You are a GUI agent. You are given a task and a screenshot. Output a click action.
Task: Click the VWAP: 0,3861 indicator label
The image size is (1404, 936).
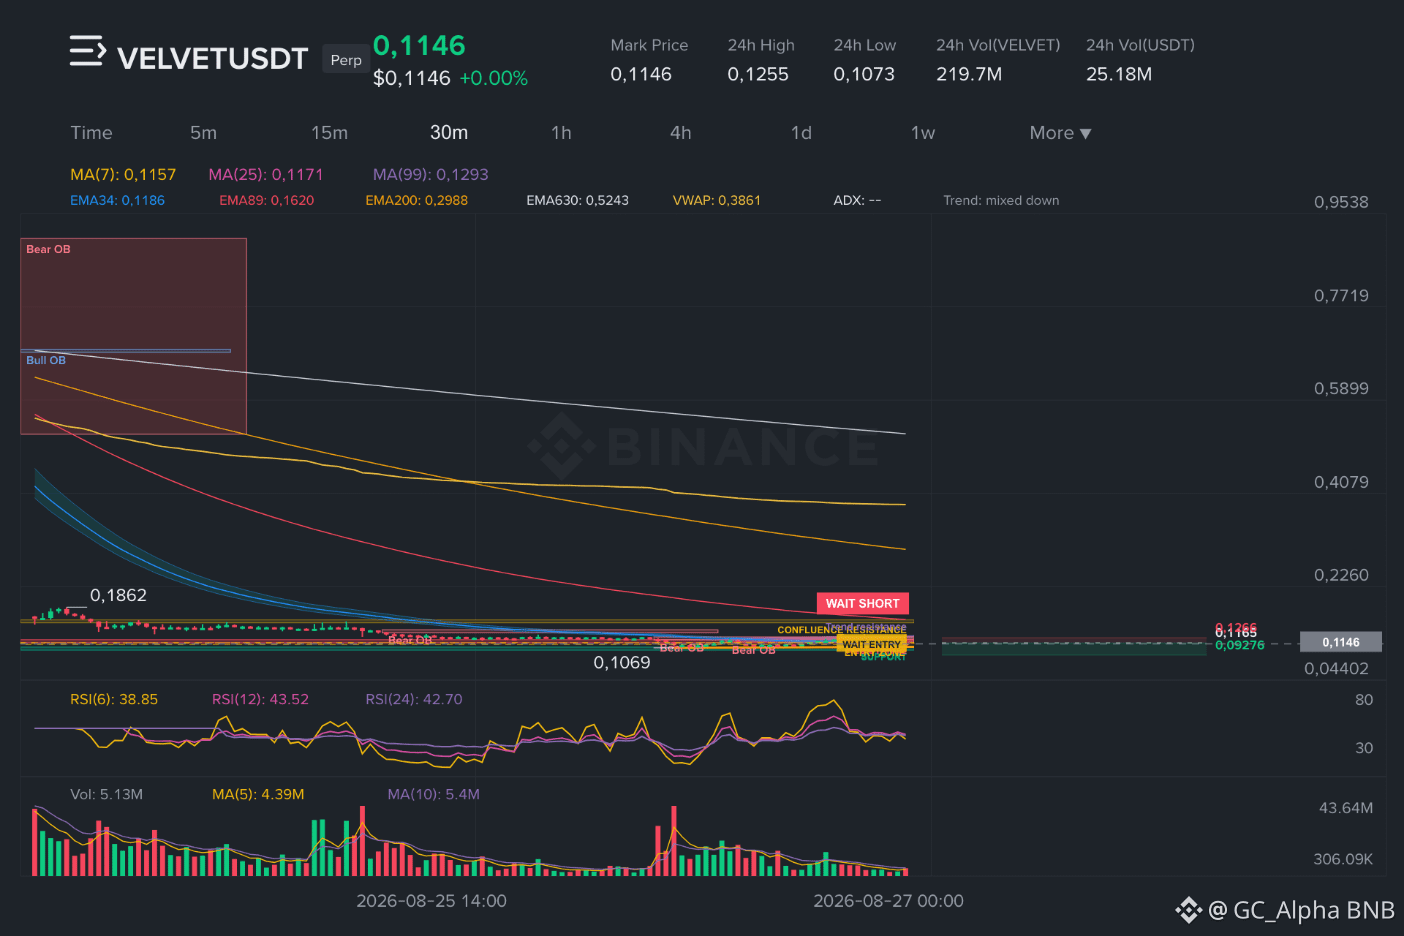coord(716,200)
